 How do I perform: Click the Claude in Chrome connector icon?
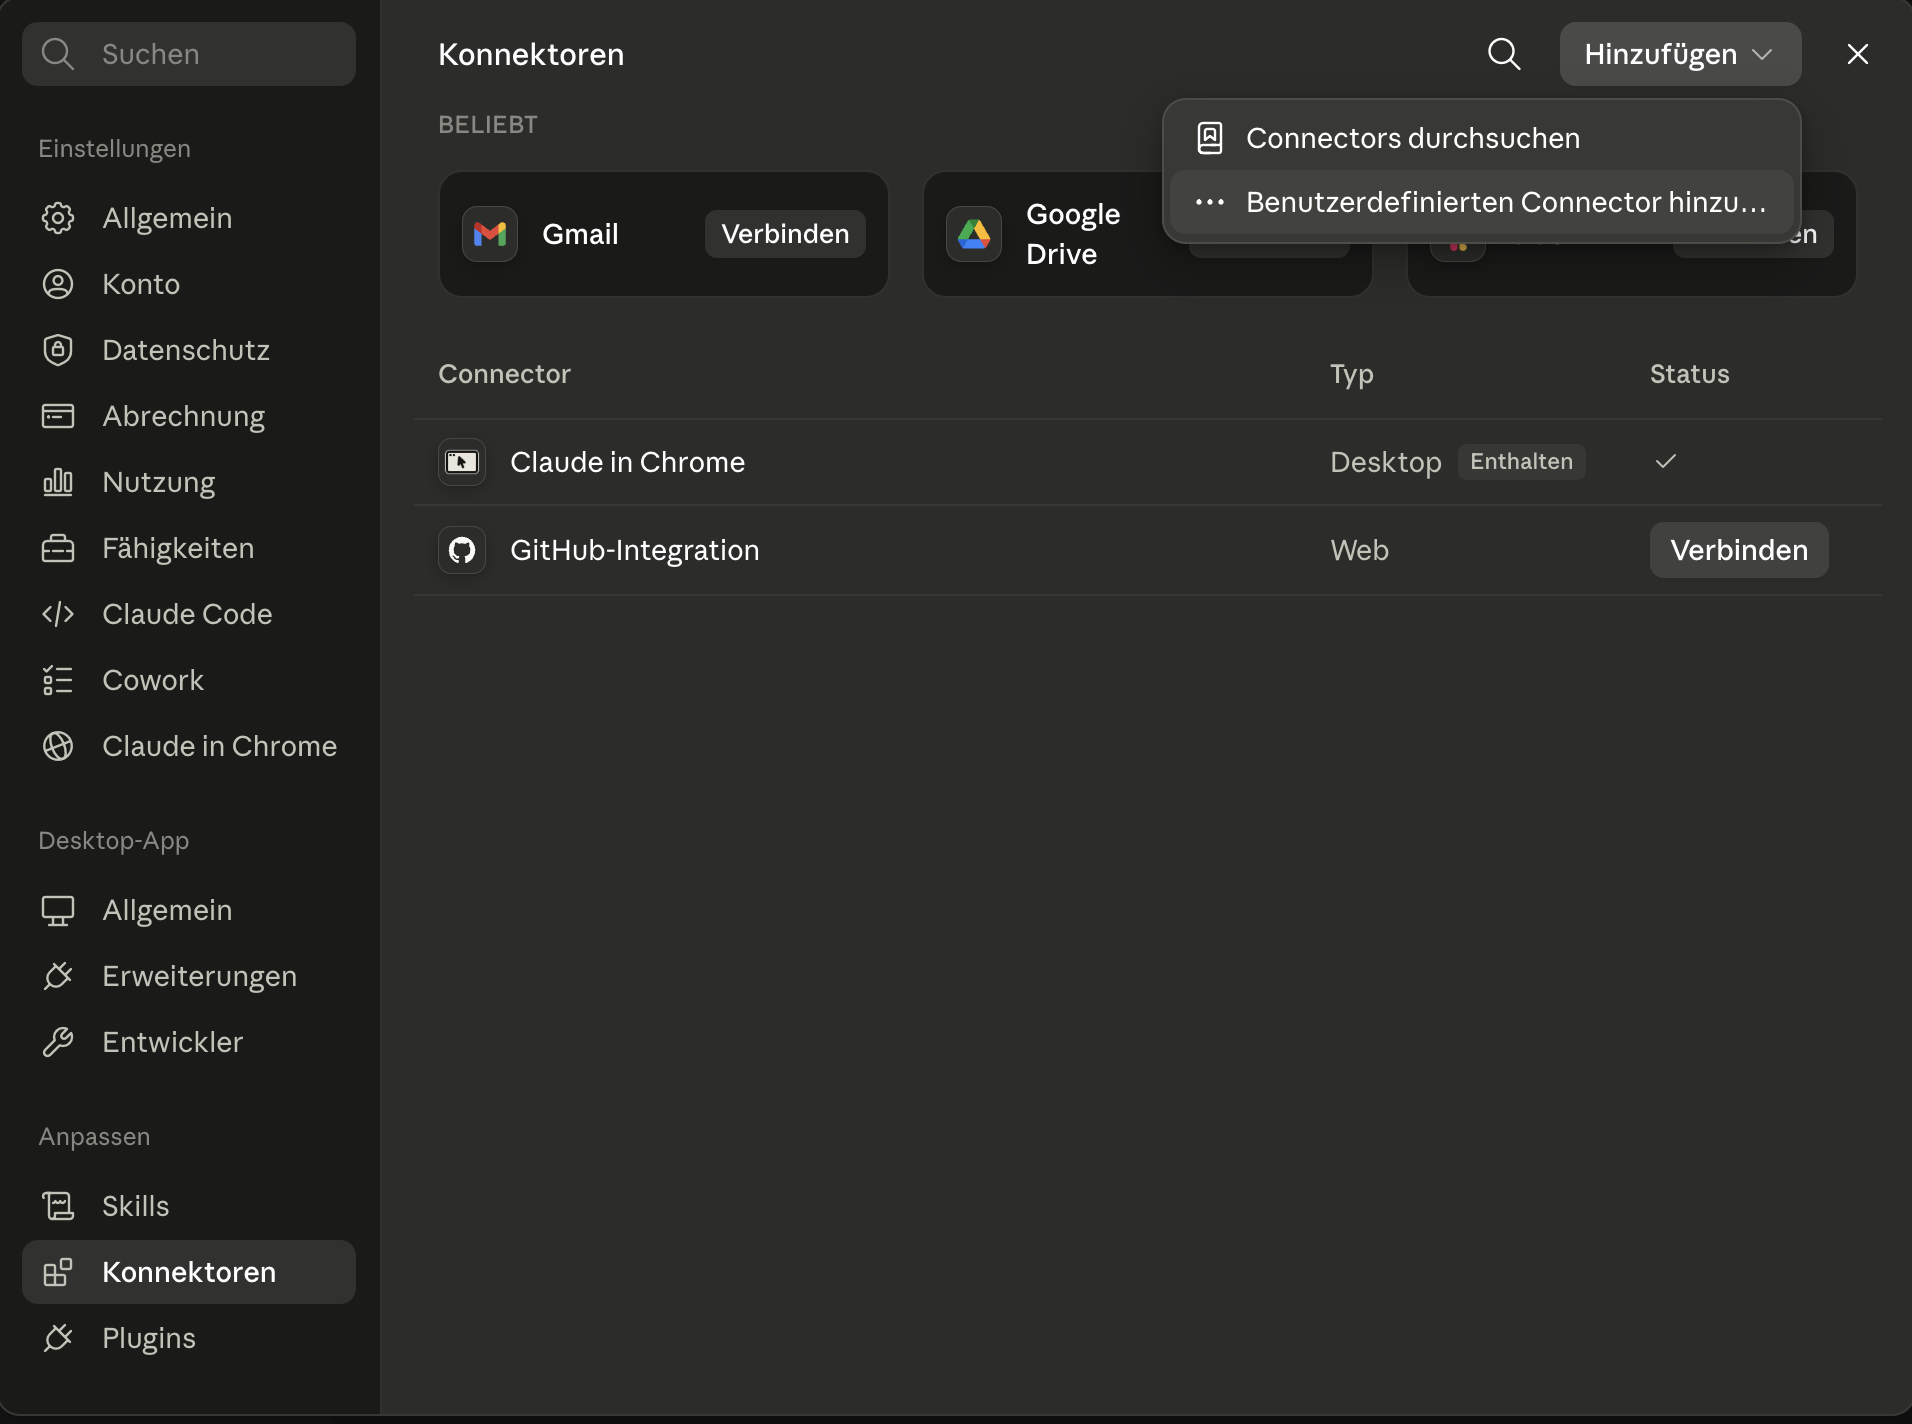click(x=462, y=462)
